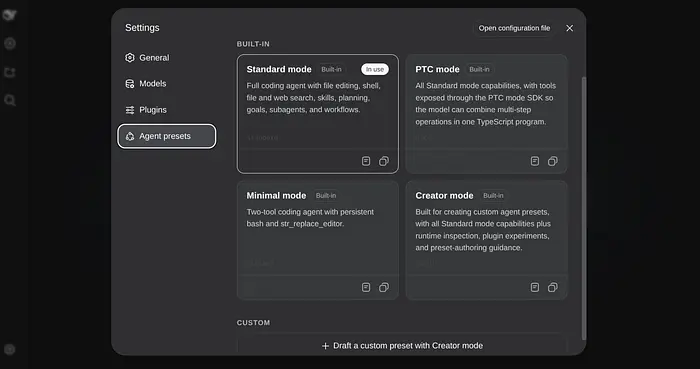Screen dimensions: 700x369
Task: Click the Minimal mode description text
Action: [310, 218]
